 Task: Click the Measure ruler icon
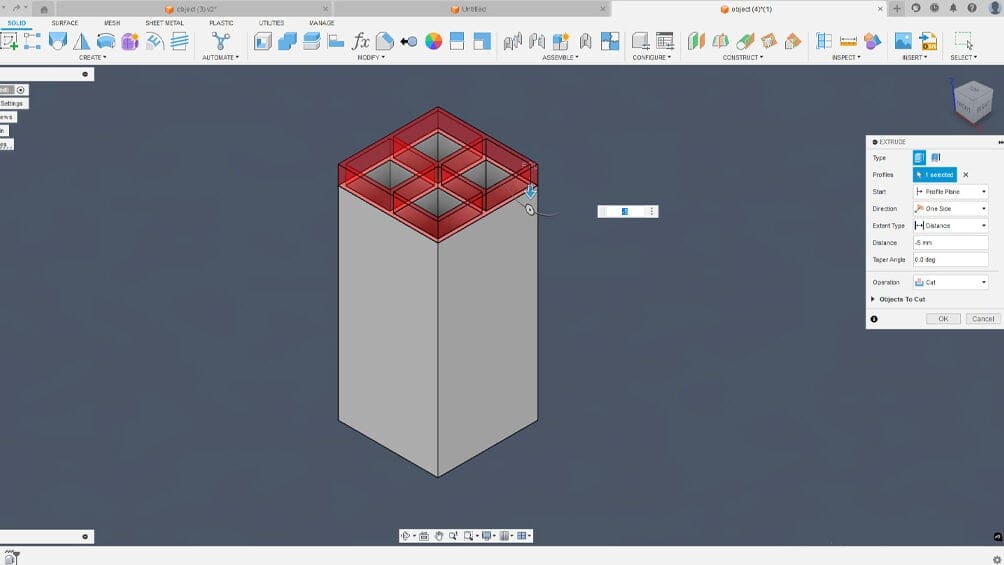coord(848,41)
